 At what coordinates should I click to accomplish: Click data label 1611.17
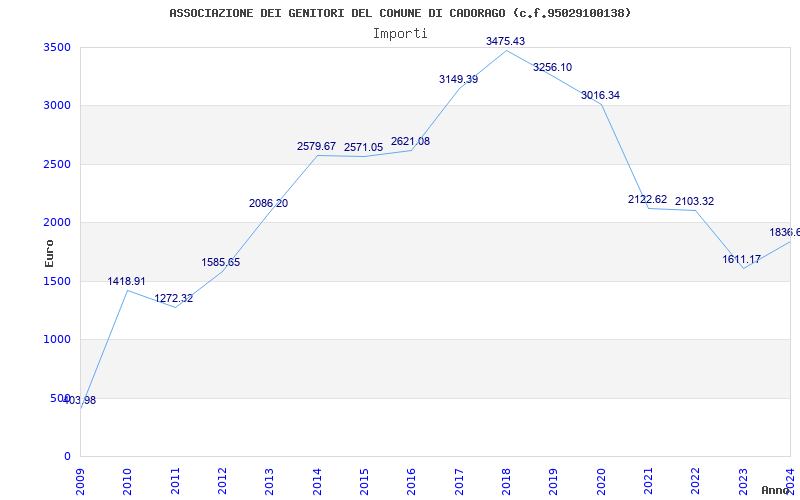pyautogui.click(x=741, y=259)
